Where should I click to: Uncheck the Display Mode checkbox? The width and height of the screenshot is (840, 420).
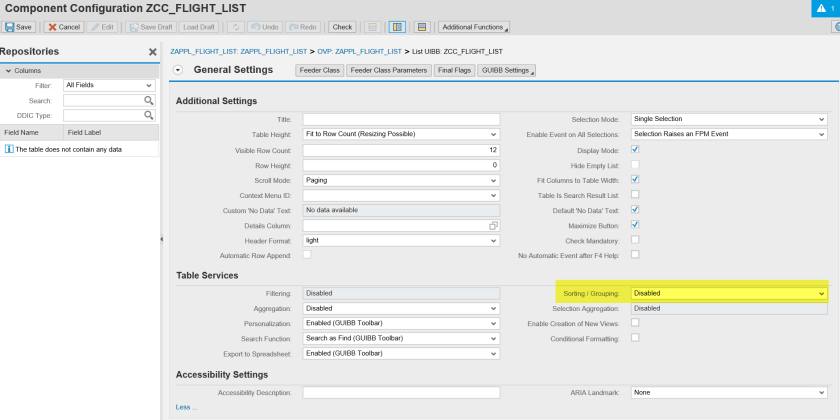[x=635, y=150]
